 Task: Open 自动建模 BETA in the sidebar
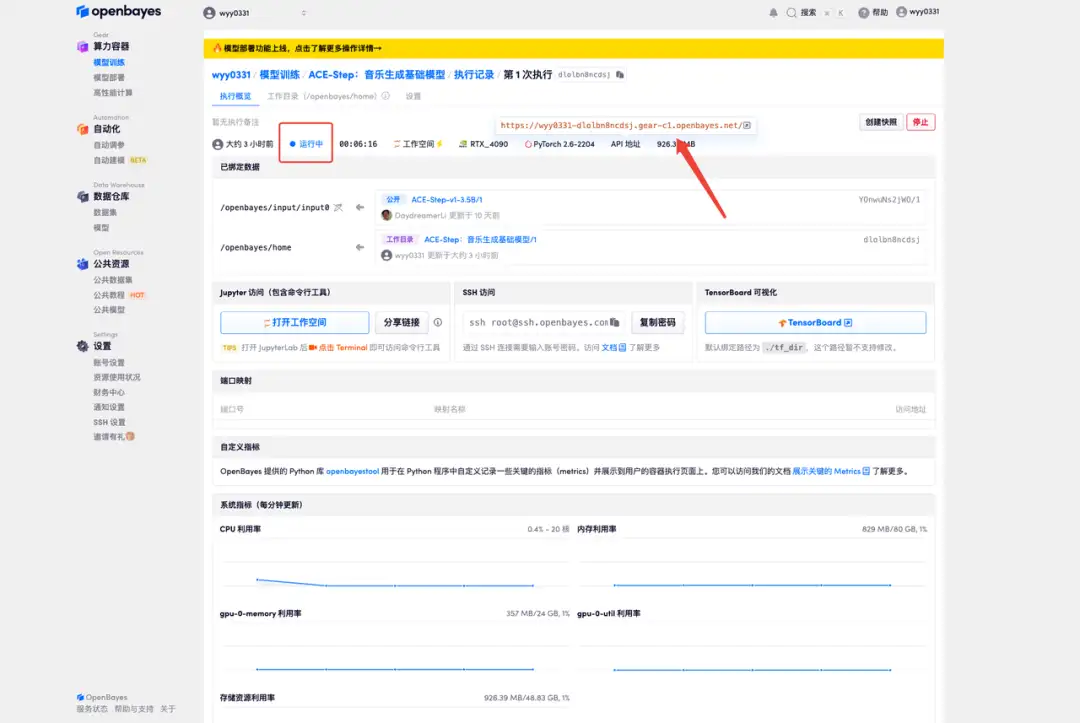120,160
